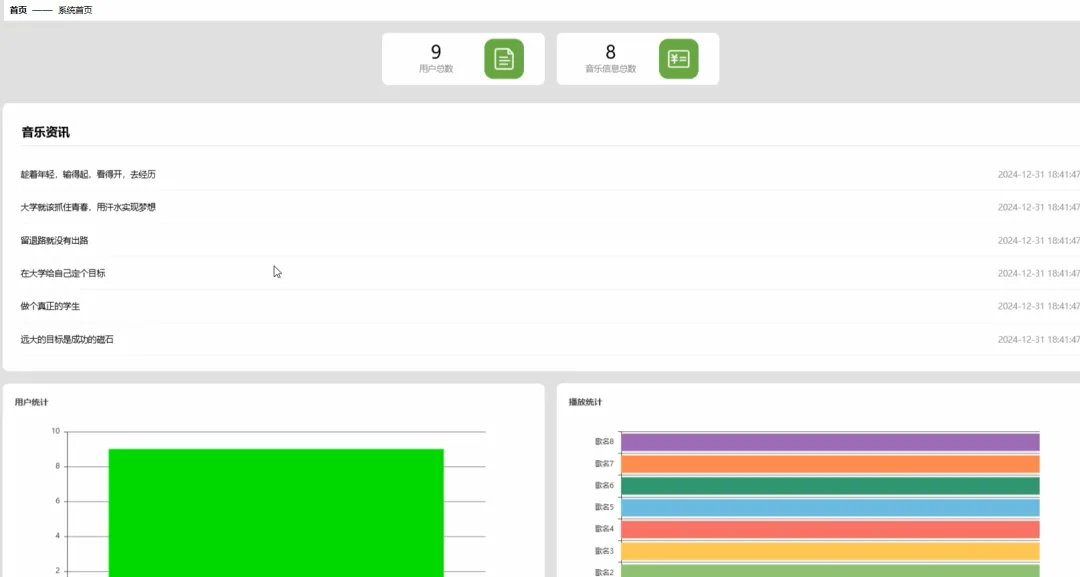Click the 歌名7 axis label

click(x=604, y=463)
